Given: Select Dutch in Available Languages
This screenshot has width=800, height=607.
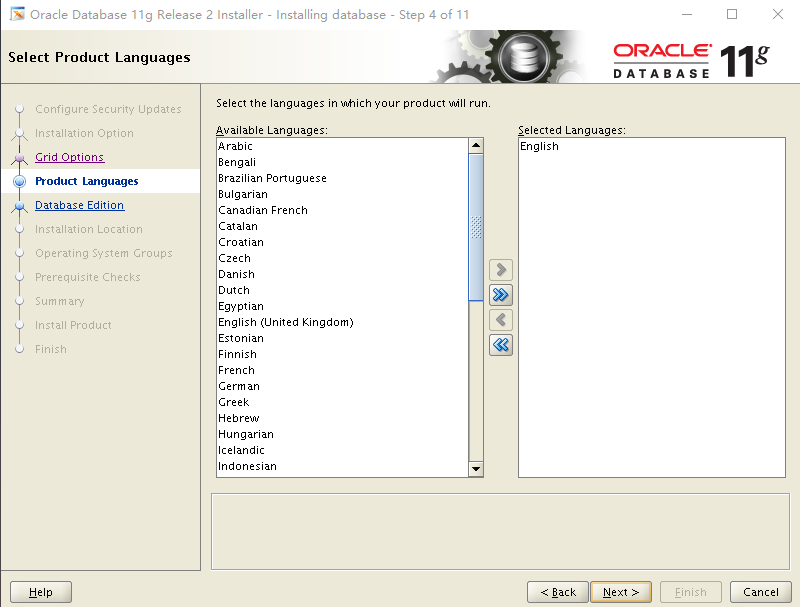Looking at the screenshot, I should (342, 290).
